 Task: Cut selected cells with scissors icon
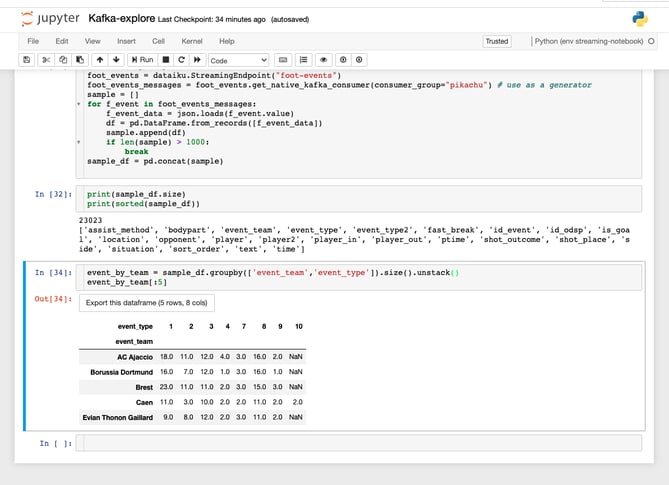tap(46, 60)
